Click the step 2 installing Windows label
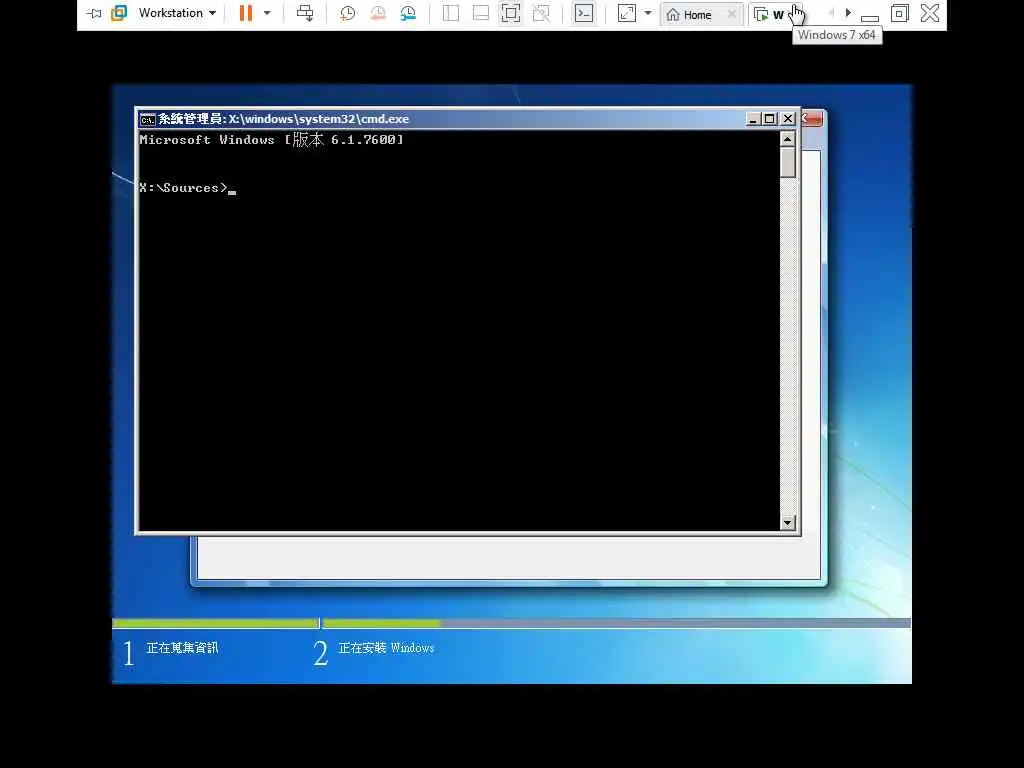Image resolution: width=1024 pixels, height=768 pixels. point(386,648)
